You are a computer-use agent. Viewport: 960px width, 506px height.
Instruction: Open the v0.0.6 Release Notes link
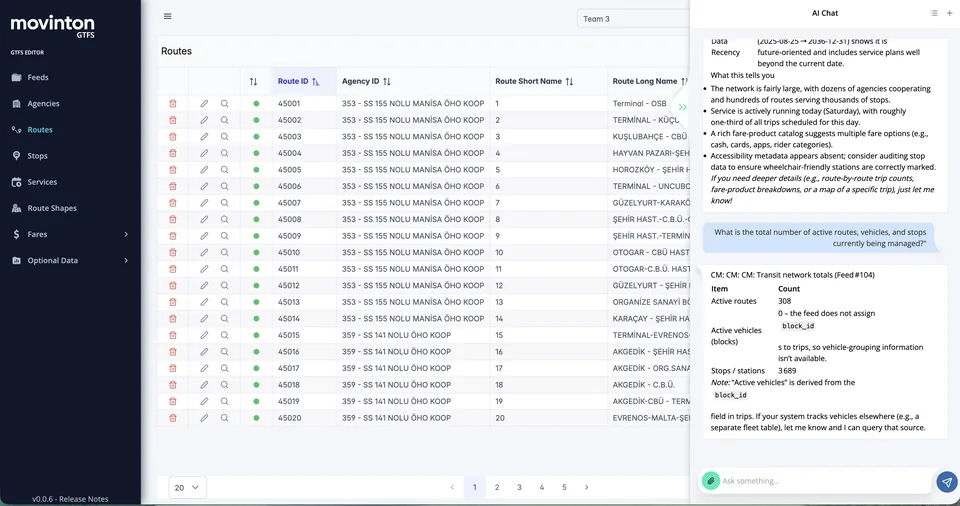[x=70, y=499]
